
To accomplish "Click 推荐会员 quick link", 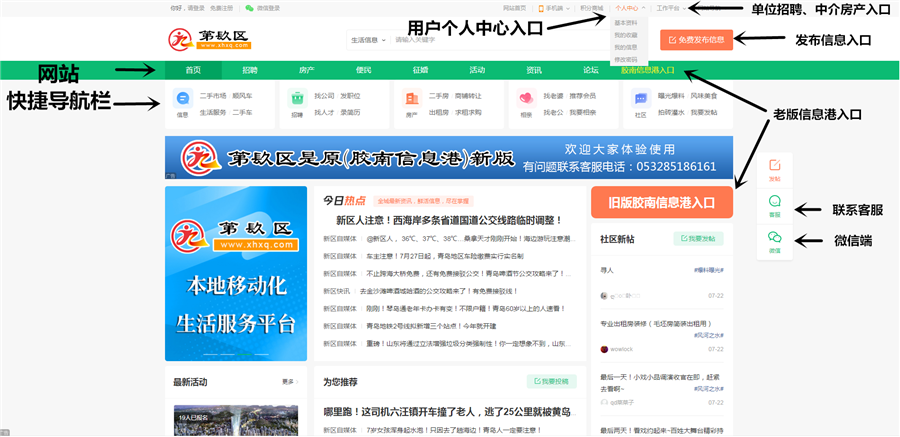I will click(x=583, y=95).
